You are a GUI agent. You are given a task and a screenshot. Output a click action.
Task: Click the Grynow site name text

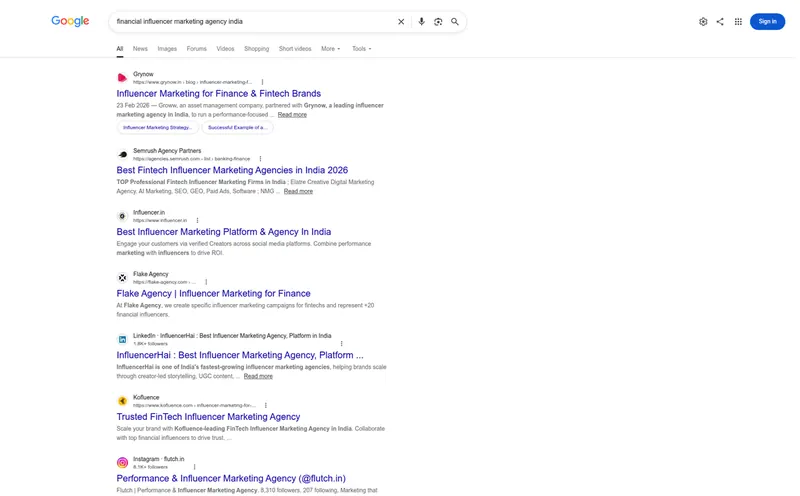tap(143, 74)
